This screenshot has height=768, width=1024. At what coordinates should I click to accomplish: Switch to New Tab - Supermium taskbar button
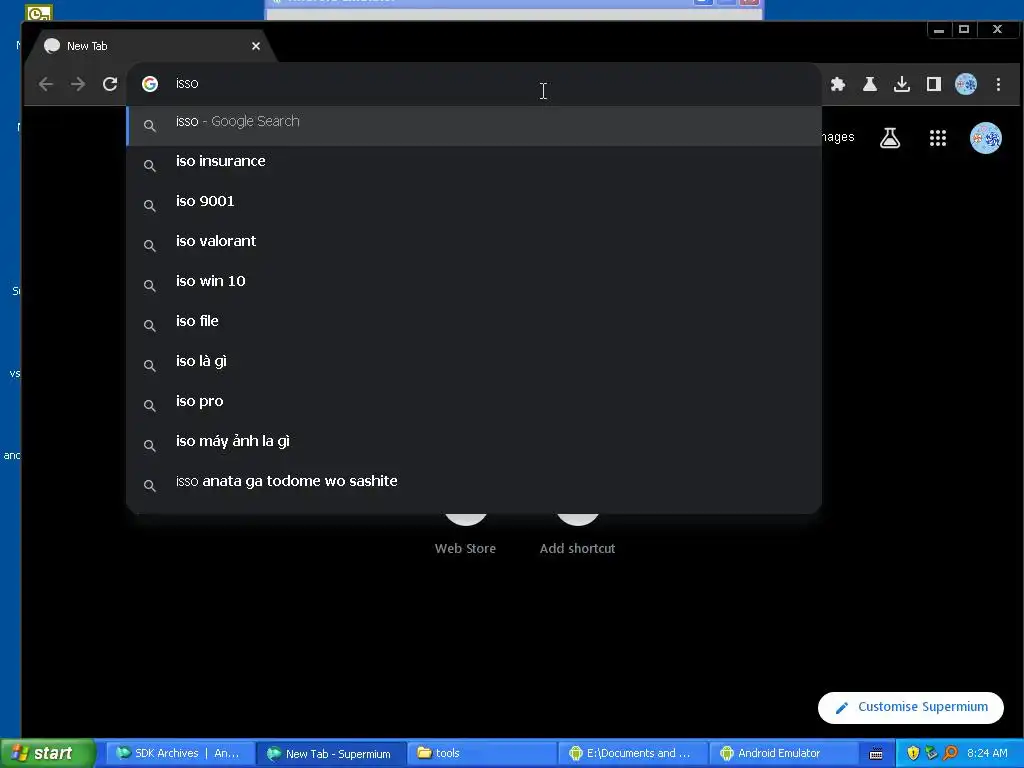tap(330, 753)
